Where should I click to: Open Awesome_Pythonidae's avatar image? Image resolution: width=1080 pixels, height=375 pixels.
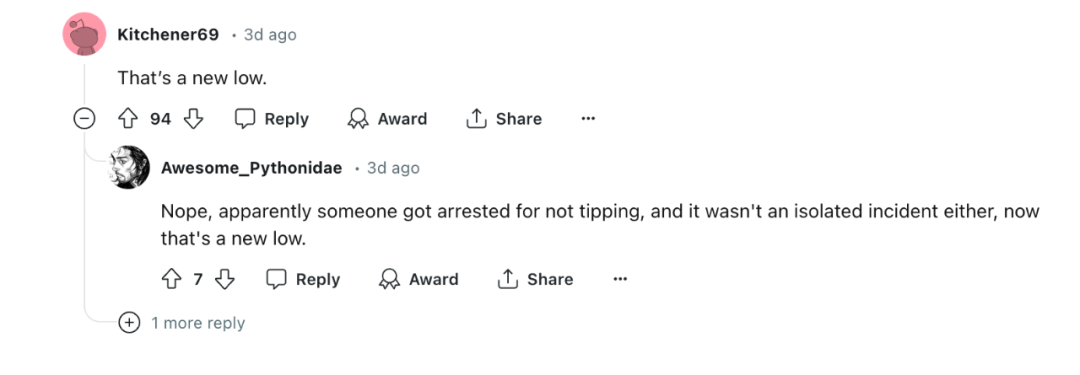pyautogui.click(x=128, y=168)
